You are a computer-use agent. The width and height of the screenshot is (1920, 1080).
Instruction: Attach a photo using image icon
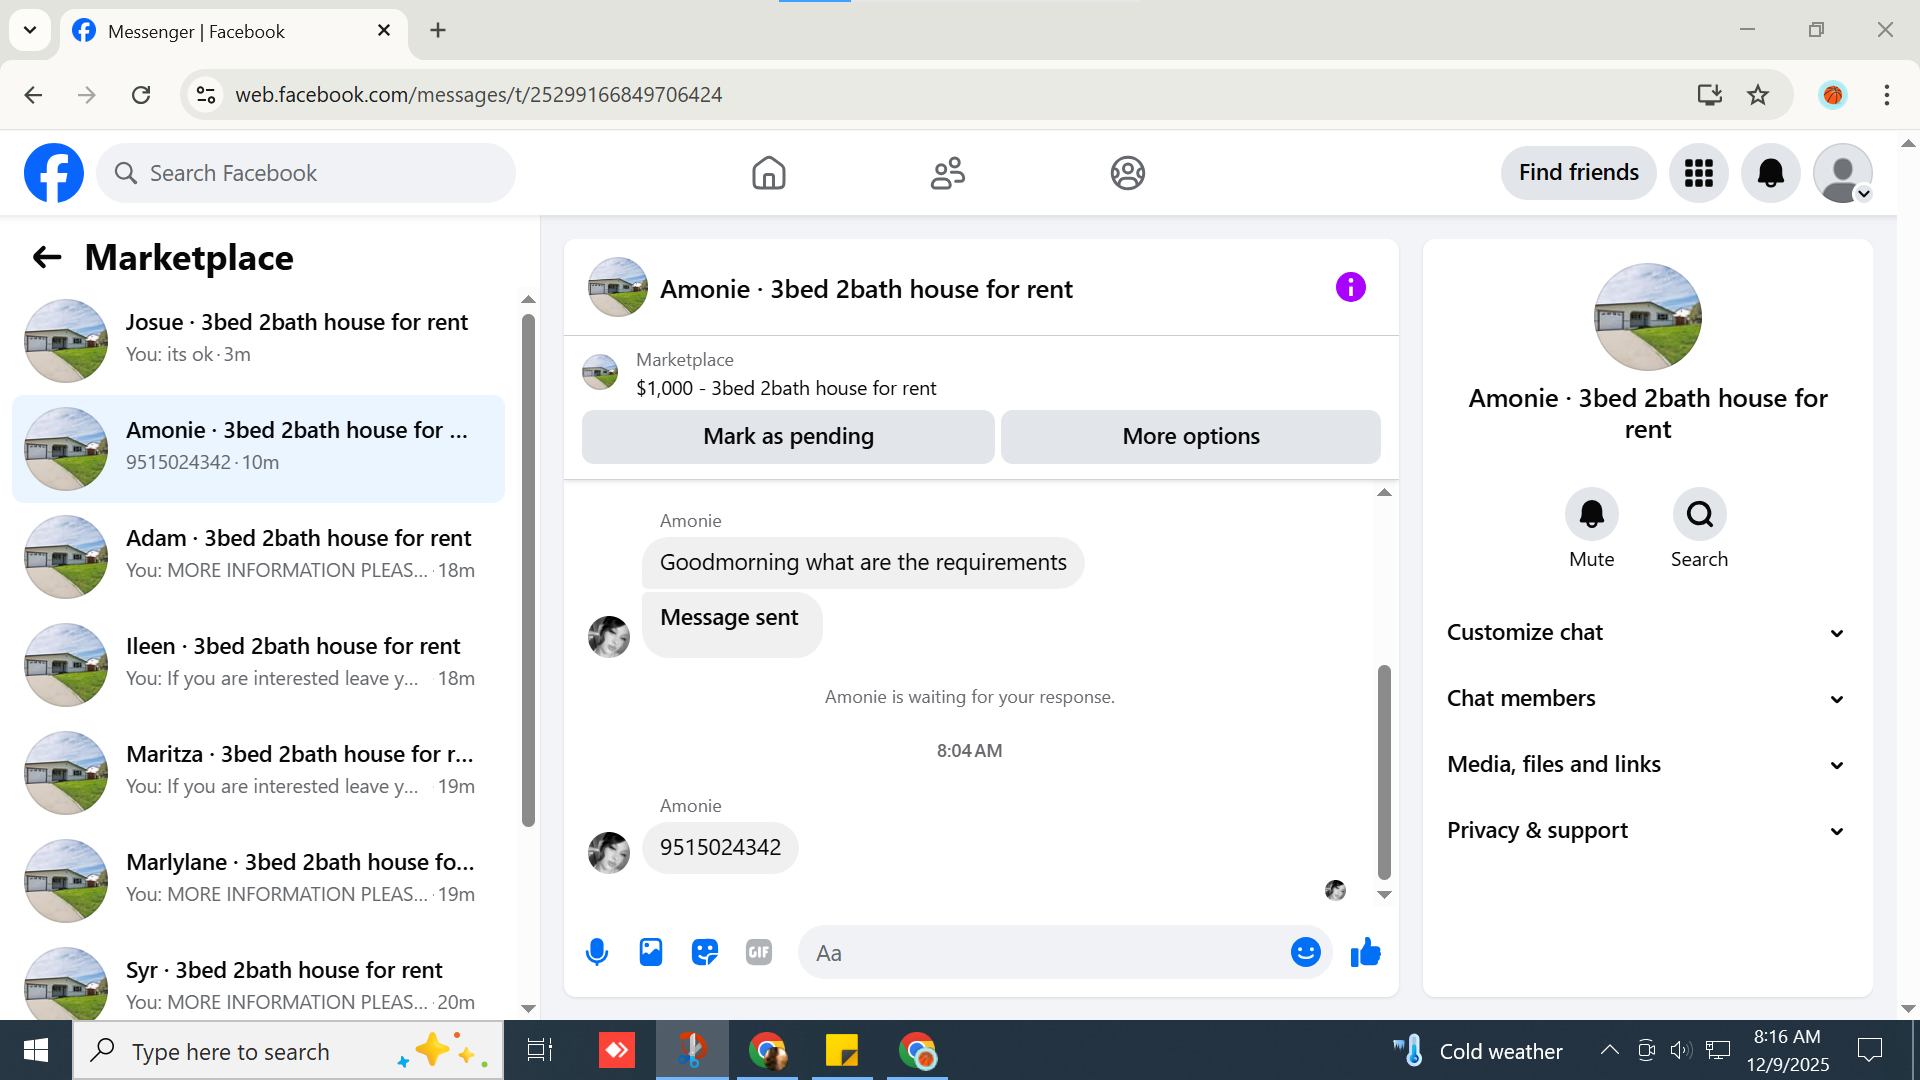[x=651, y=952]
